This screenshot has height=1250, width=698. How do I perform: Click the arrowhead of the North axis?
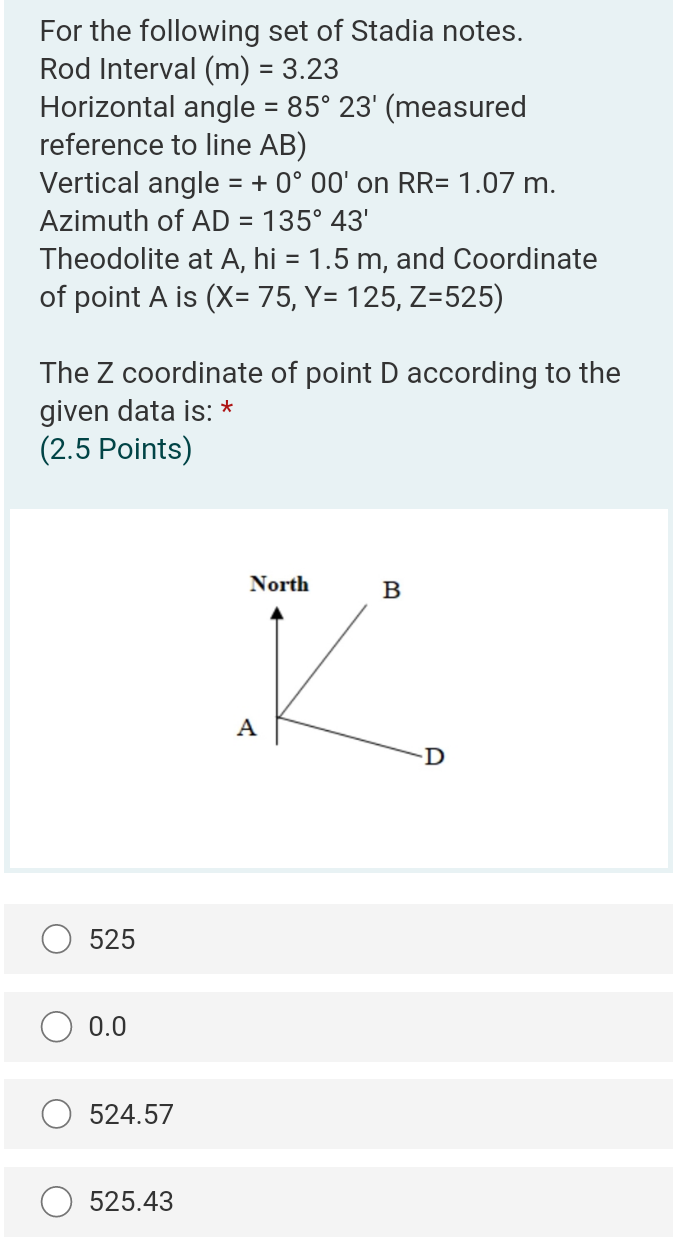pyautogui.click(x=277, y=613)
